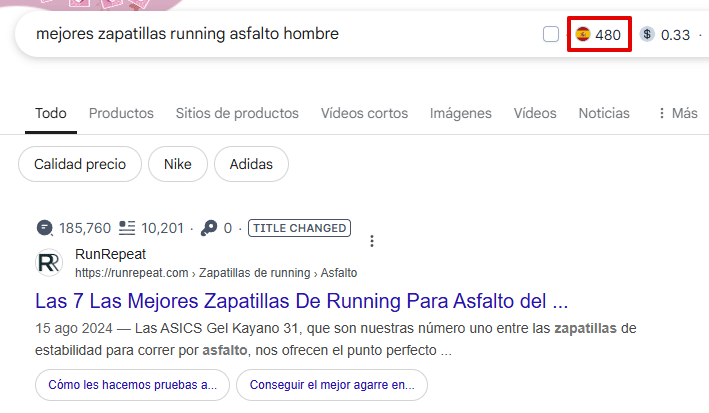The height and width of the screenshot is (413, 709).
Task: Click the 185,760 traffic value
Action: point(85,228)
